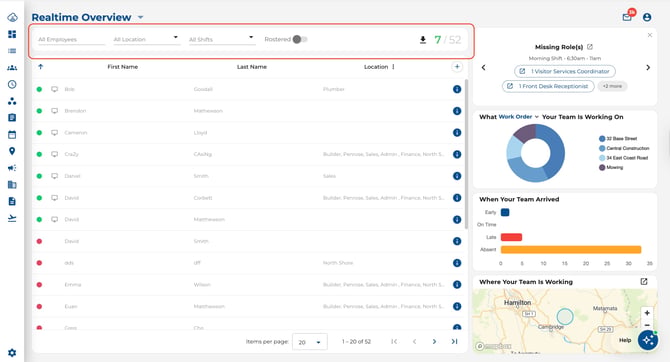
Task: Open the settings gear in sidebar
Action: tap(12, 353)
